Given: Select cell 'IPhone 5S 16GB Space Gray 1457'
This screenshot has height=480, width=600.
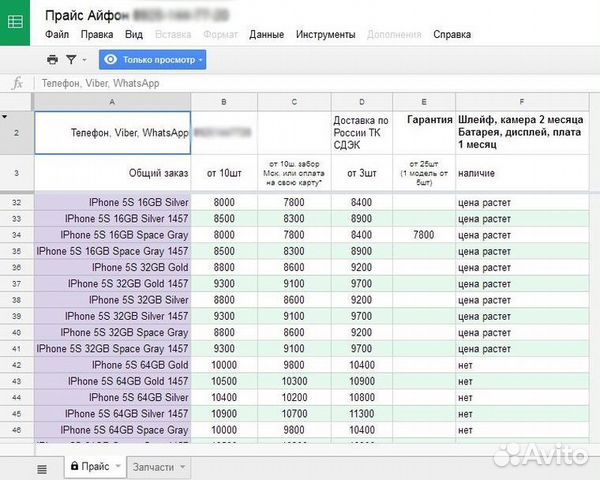Looking at the screenshot, I should point(112,251).
